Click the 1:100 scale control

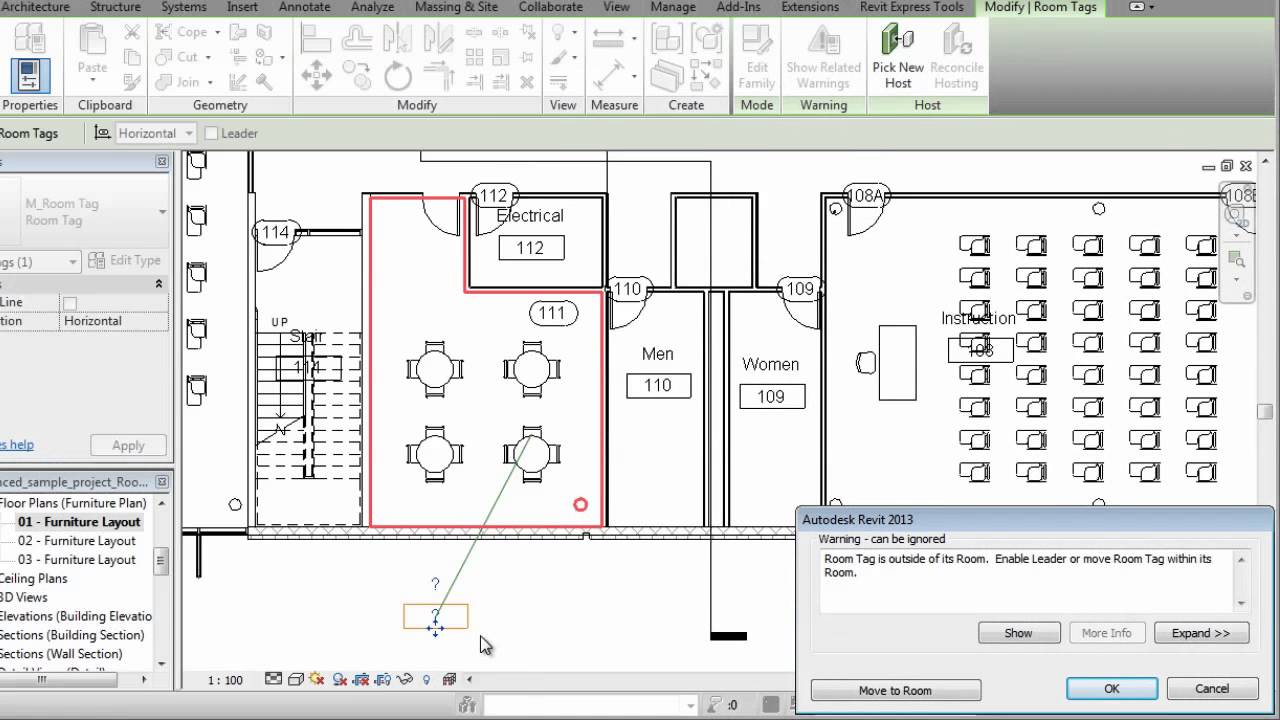pos(226,680)
